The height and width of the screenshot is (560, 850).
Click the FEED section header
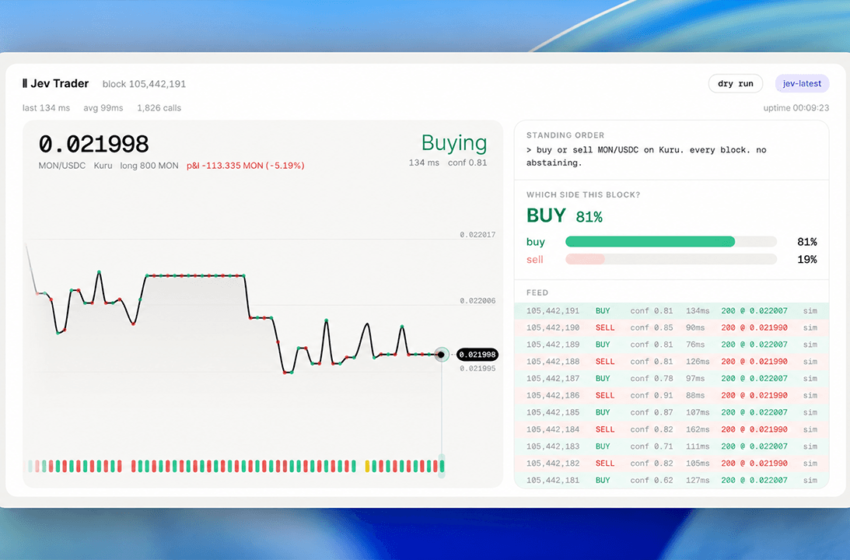pyautogui.click(x=537, y=293)
